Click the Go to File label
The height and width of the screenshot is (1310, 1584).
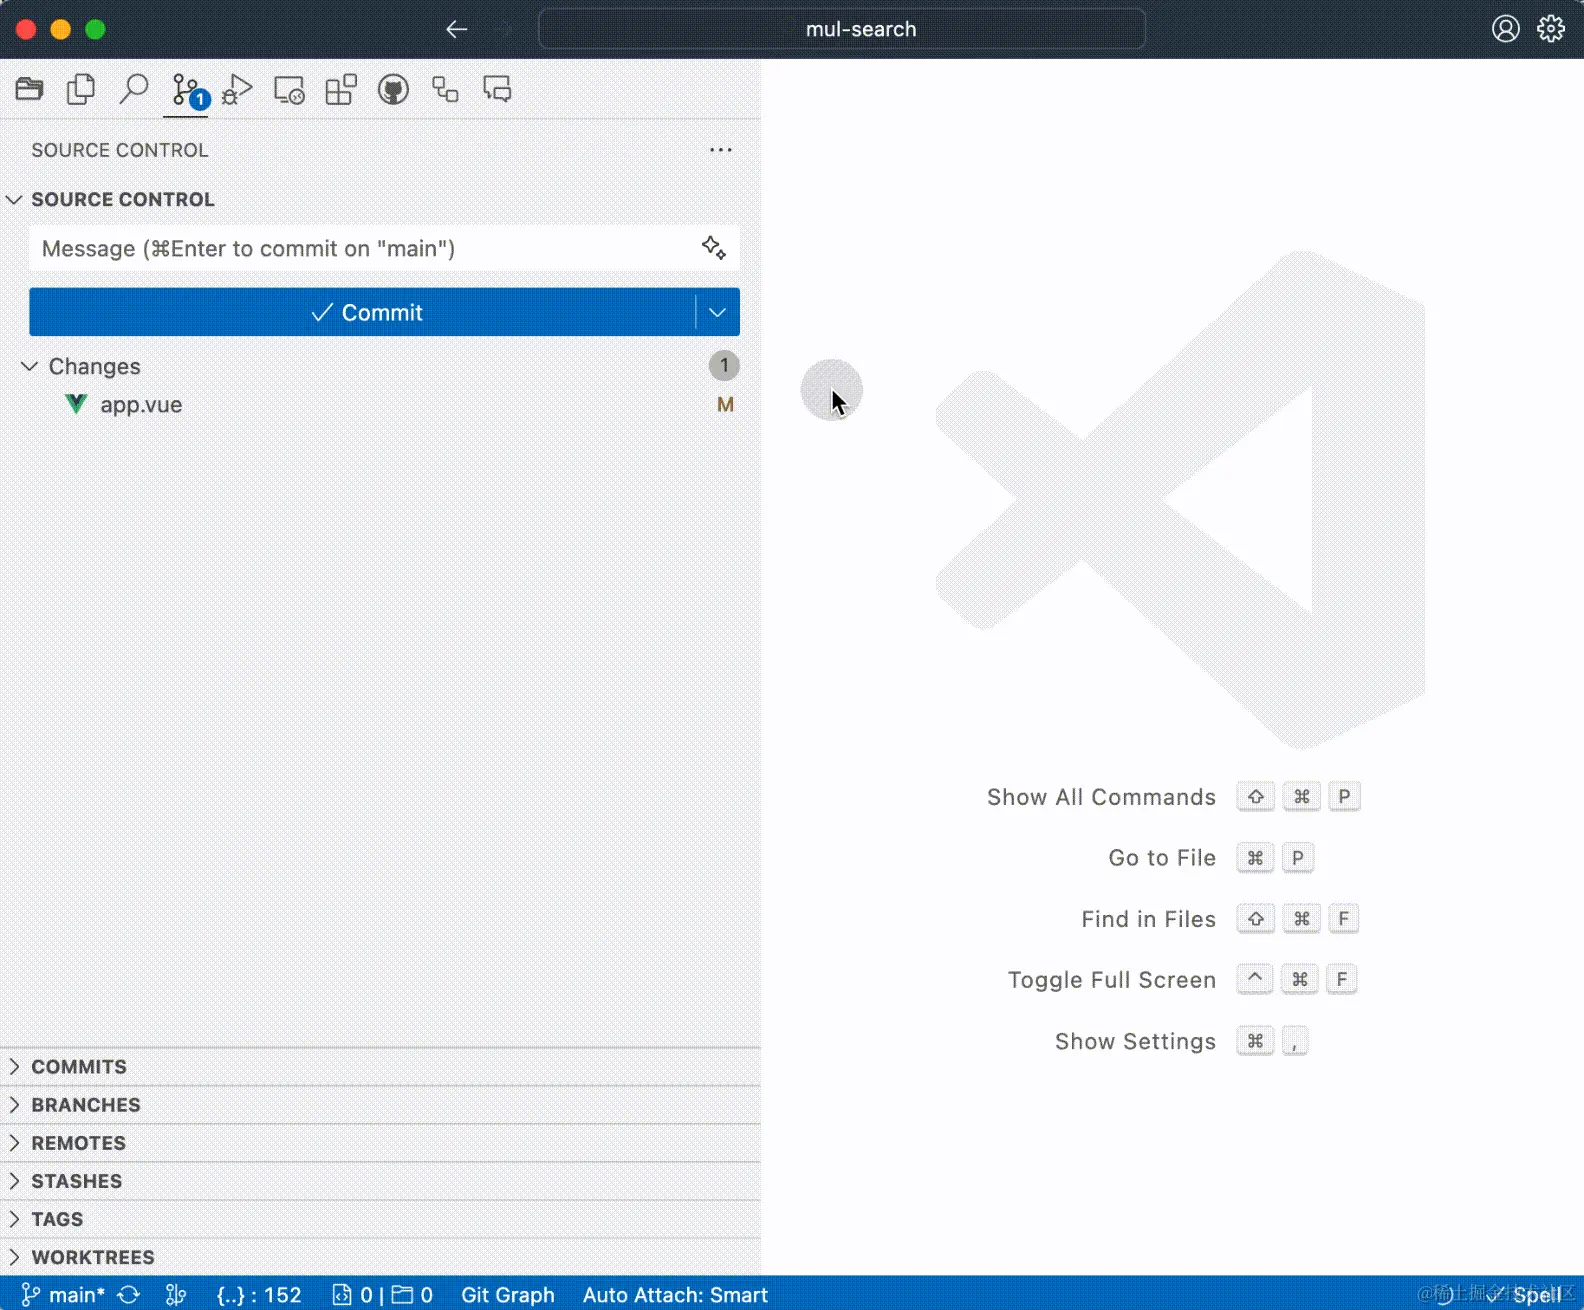pyautogui.click(x=1162, y=858)
